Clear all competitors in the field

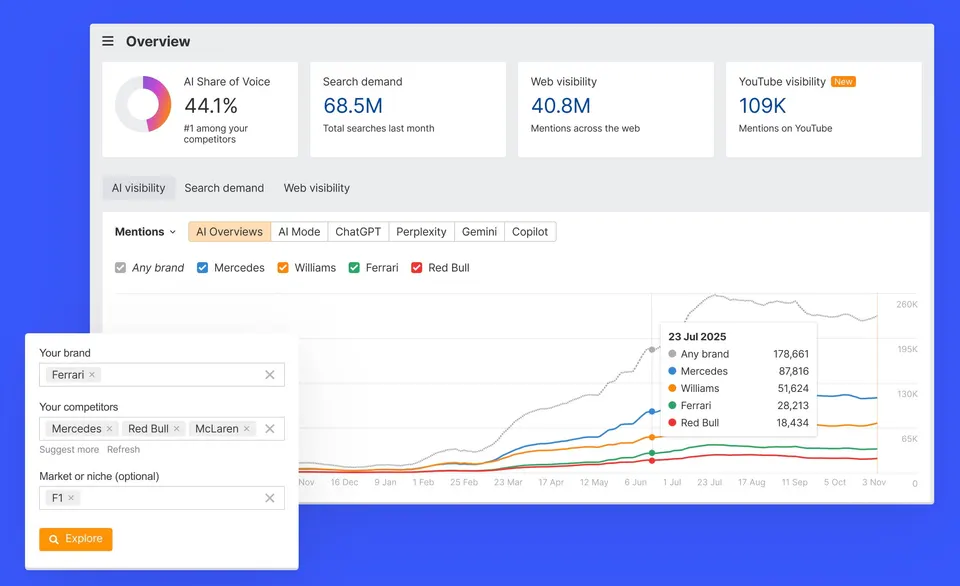(269, 429)
